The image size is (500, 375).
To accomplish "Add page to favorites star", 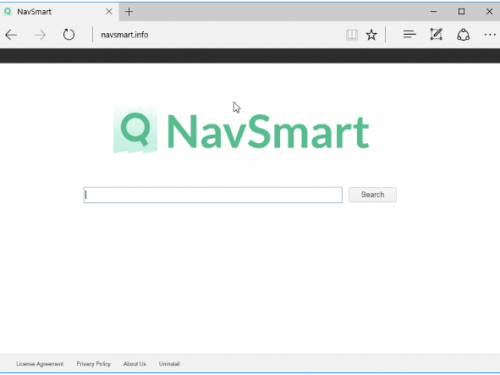I will 371,35.
